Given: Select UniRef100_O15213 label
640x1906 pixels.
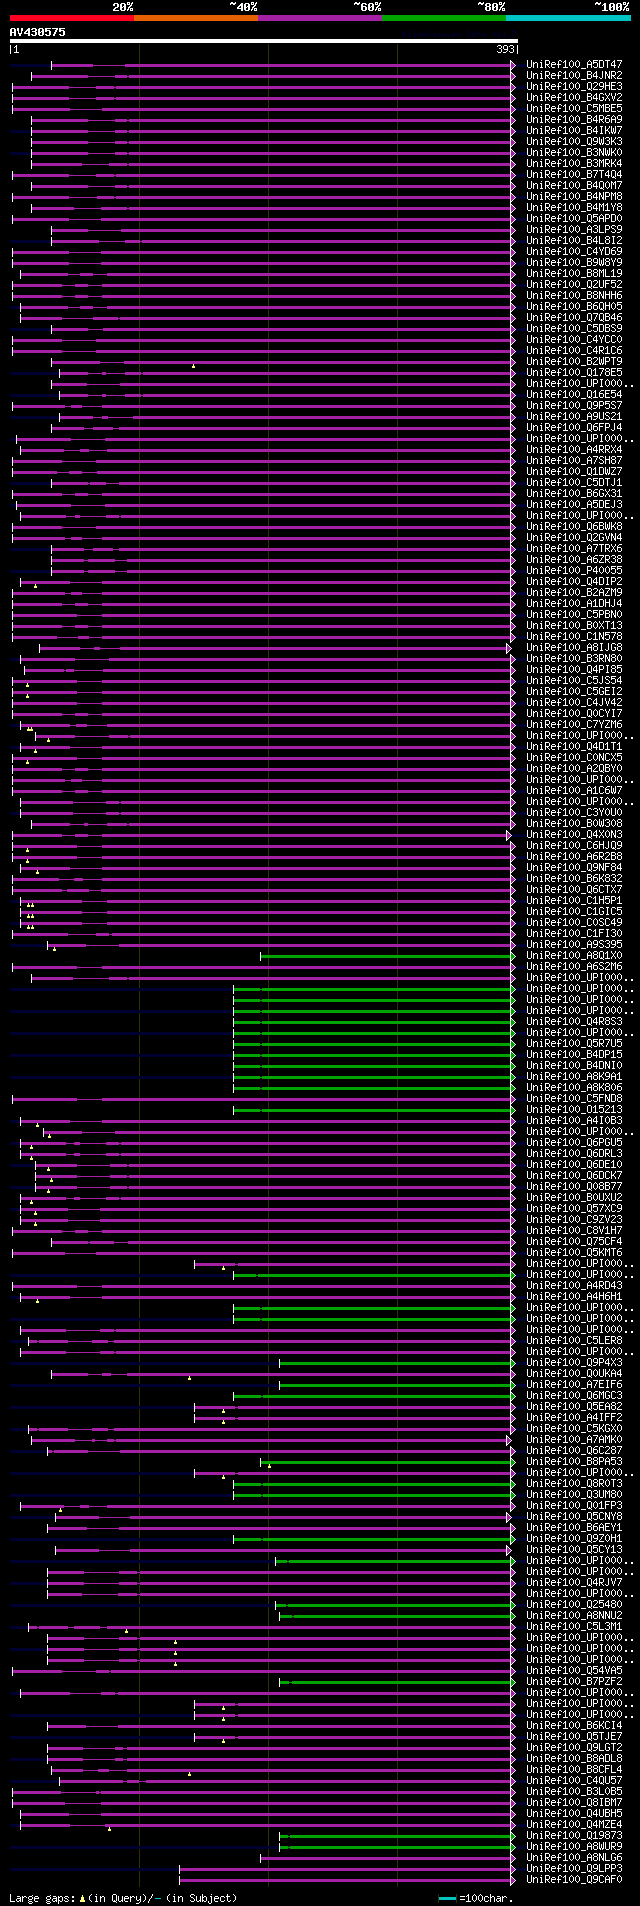Looking at the screenshot, I should [x=574, y=1110].
